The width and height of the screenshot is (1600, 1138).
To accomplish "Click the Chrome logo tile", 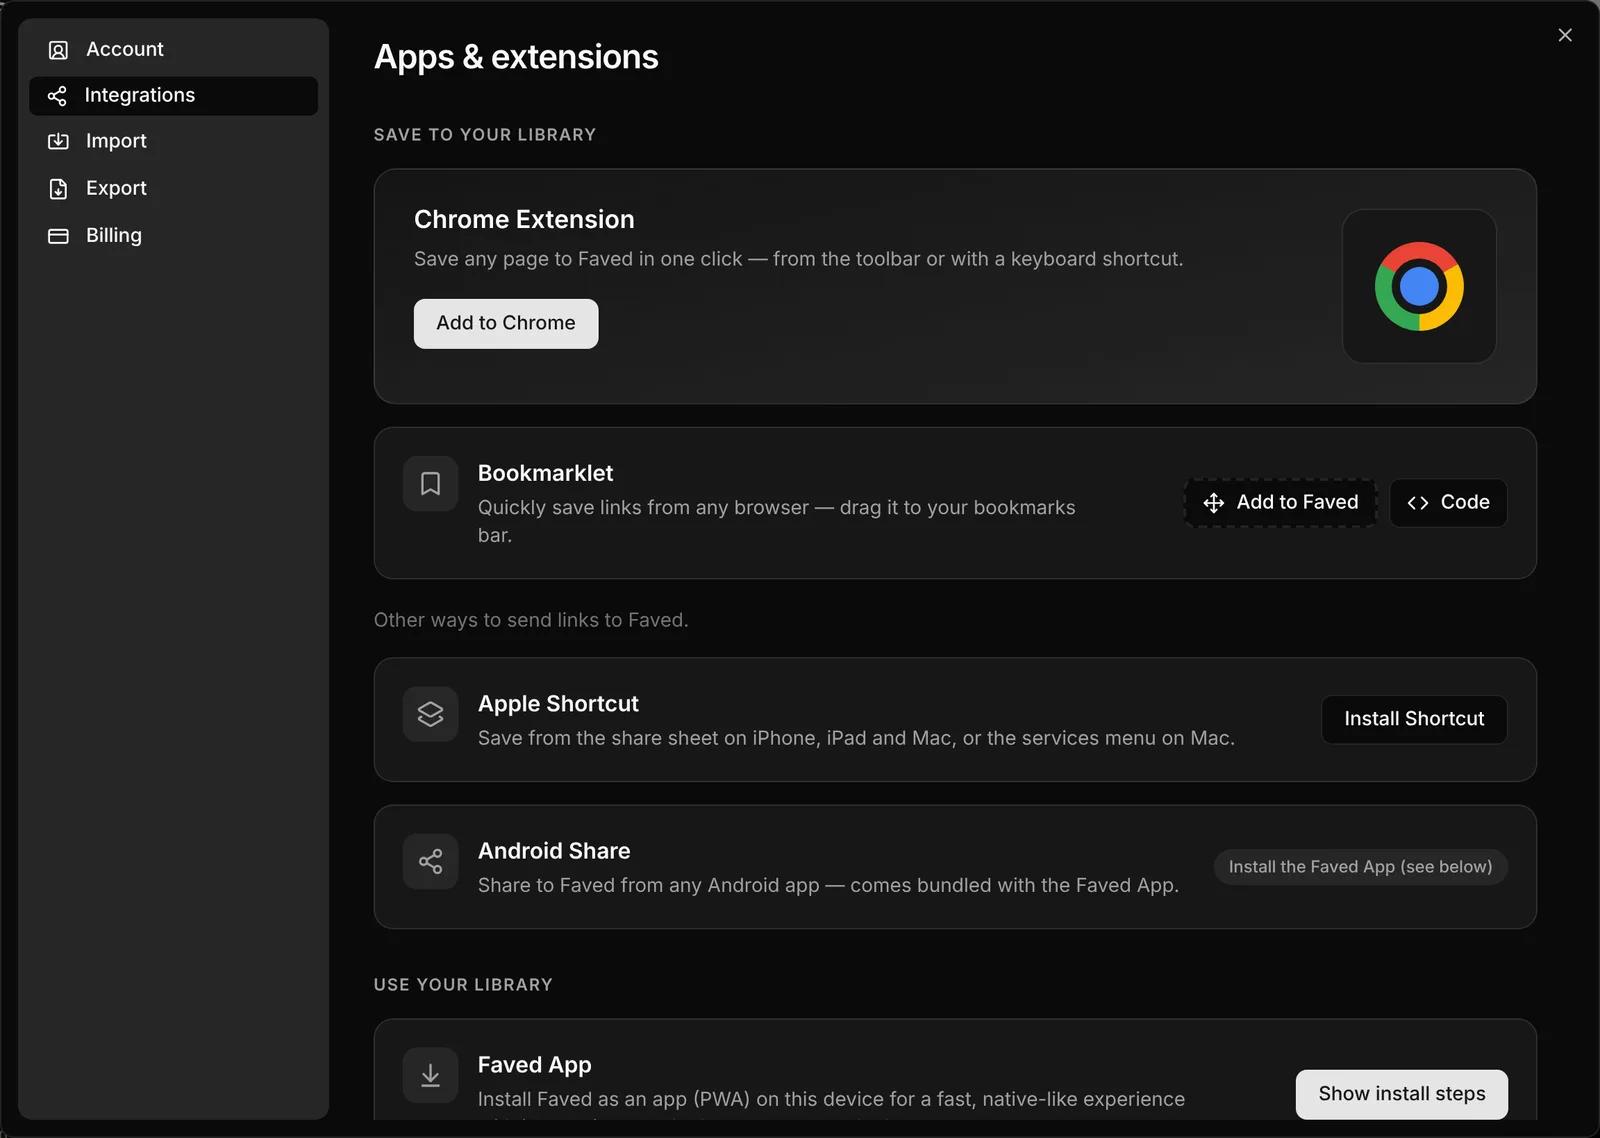I will tap(1419, 286).
